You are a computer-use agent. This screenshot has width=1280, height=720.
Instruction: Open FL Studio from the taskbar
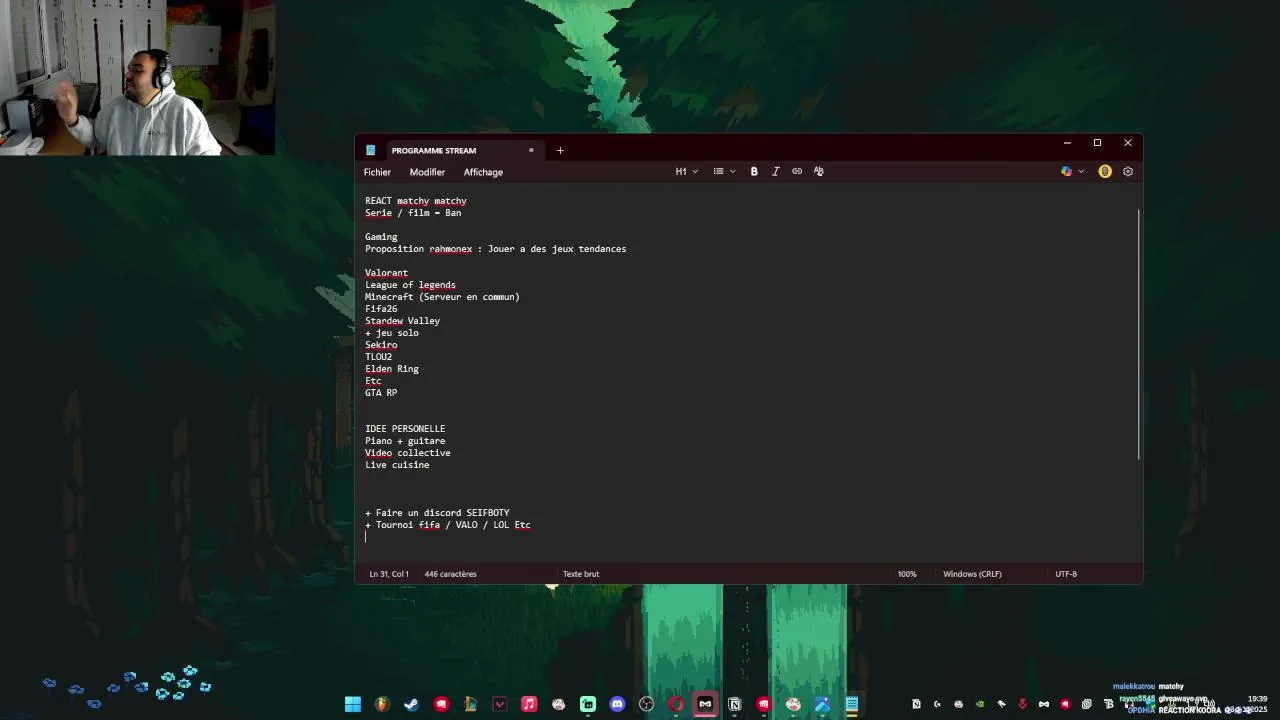click(x=382, y=704)
